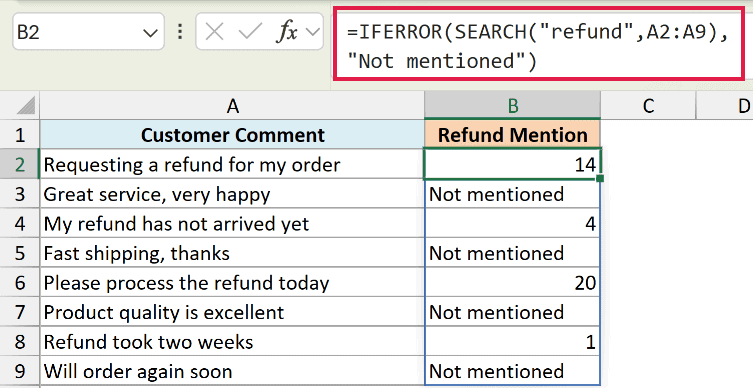Select row 4 header
The width and height of the screenshot is (753, 388).
[20, 224]
